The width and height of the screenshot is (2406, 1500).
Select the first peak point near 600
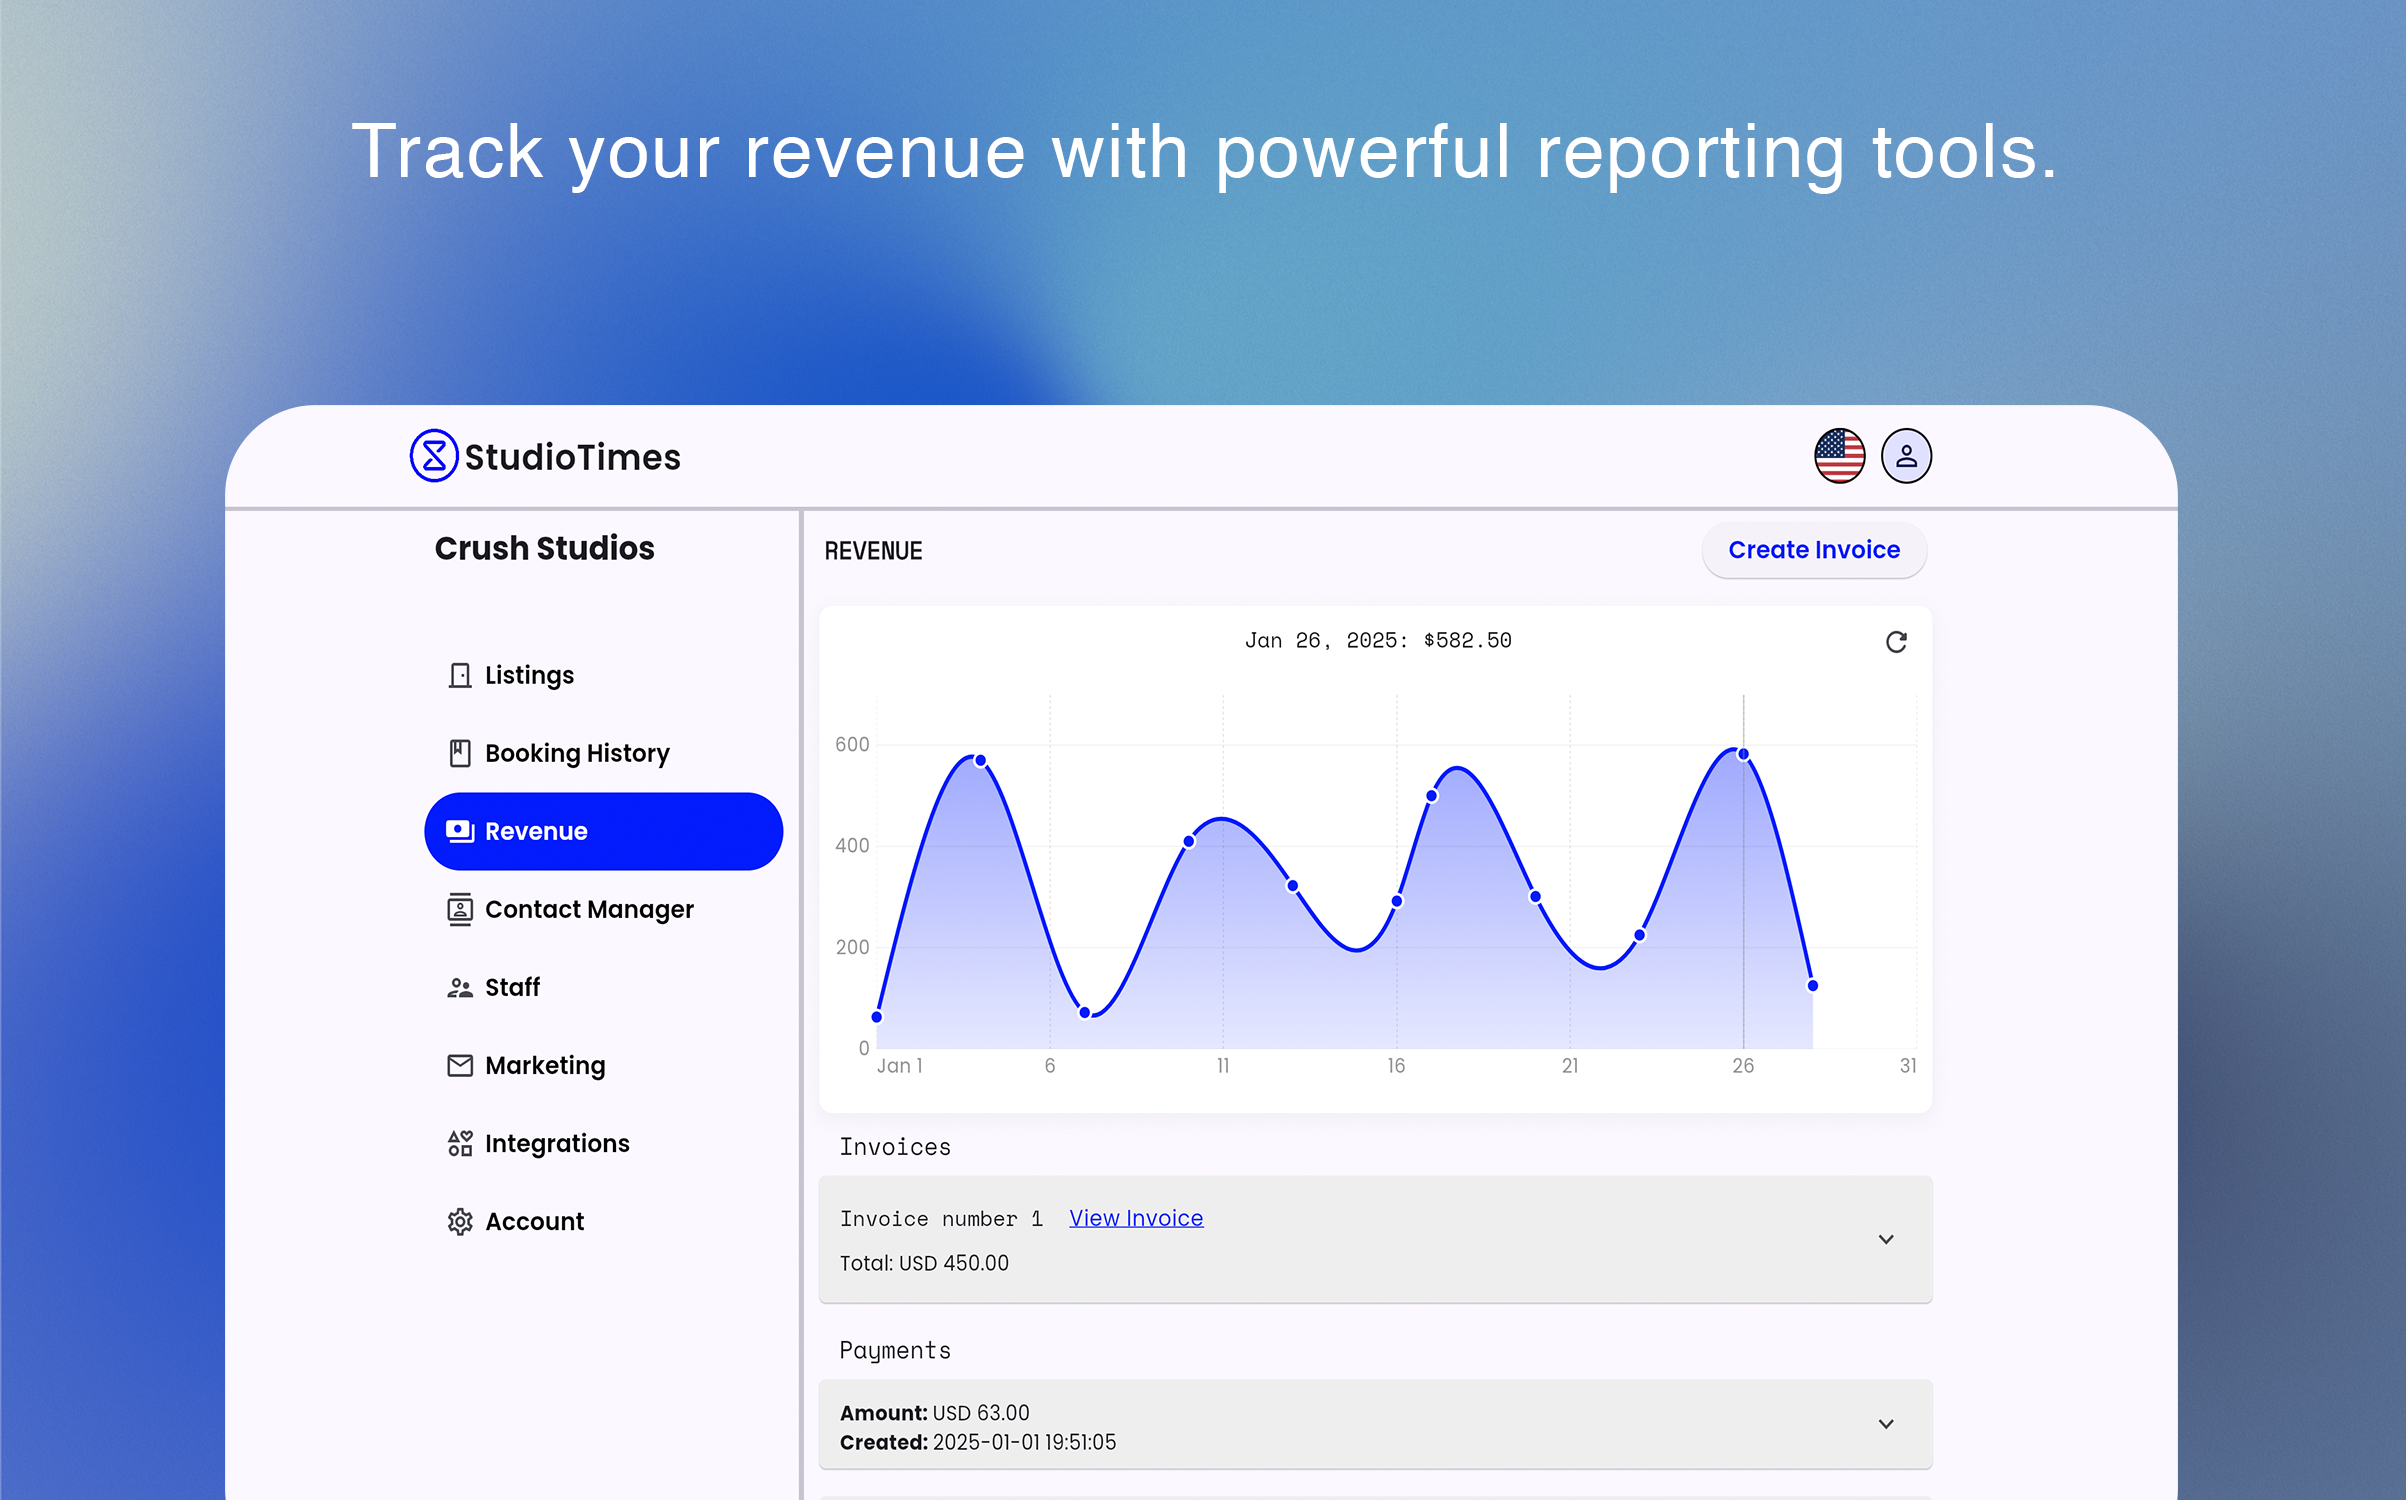[x=981, y=761]
